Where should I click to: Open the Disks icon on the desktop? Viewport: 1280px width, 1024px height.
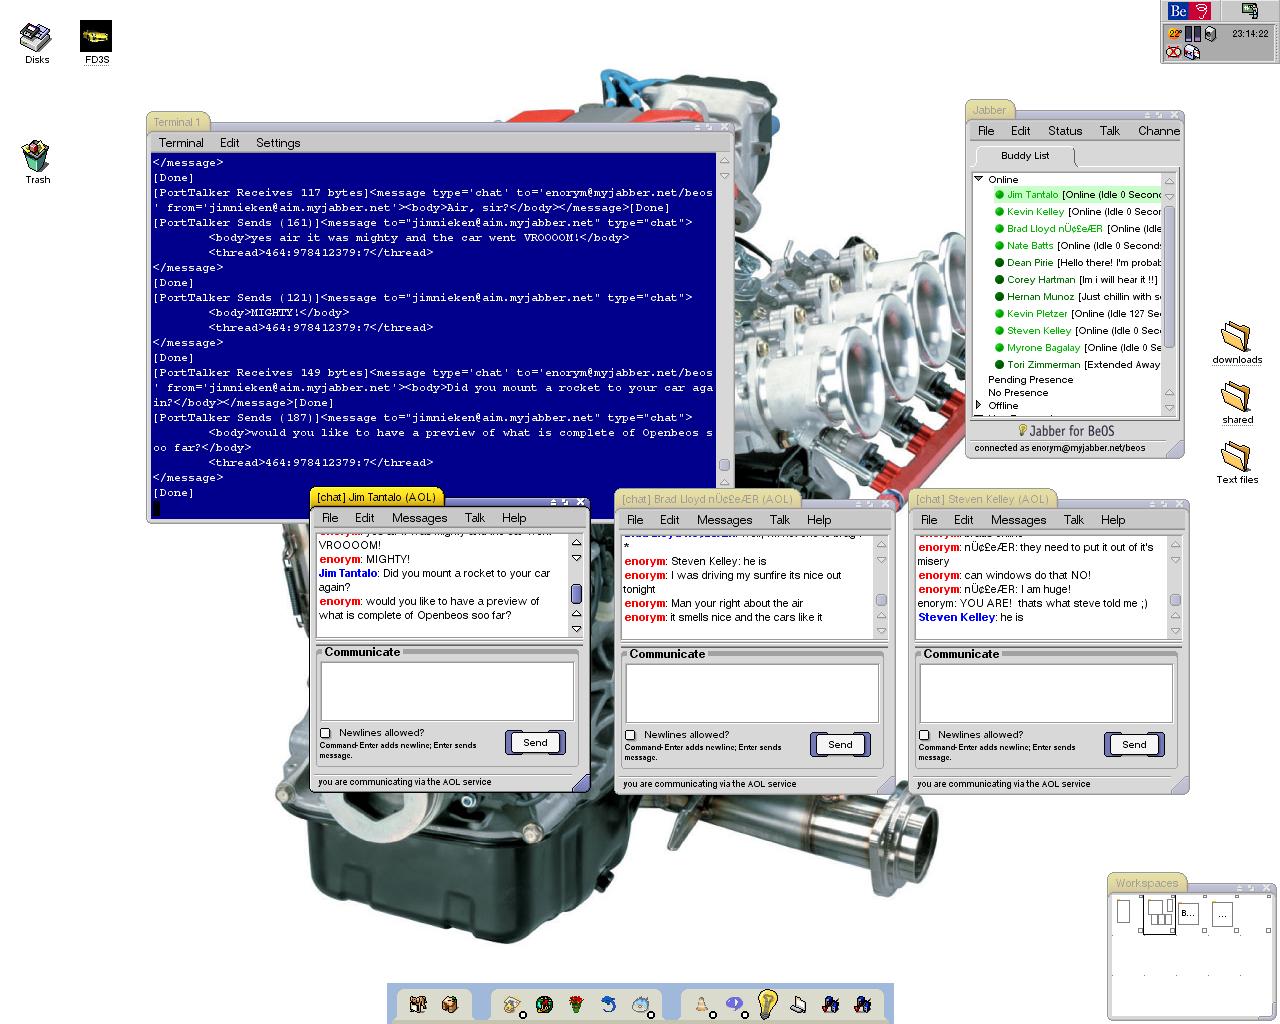[x=37, y=38]
